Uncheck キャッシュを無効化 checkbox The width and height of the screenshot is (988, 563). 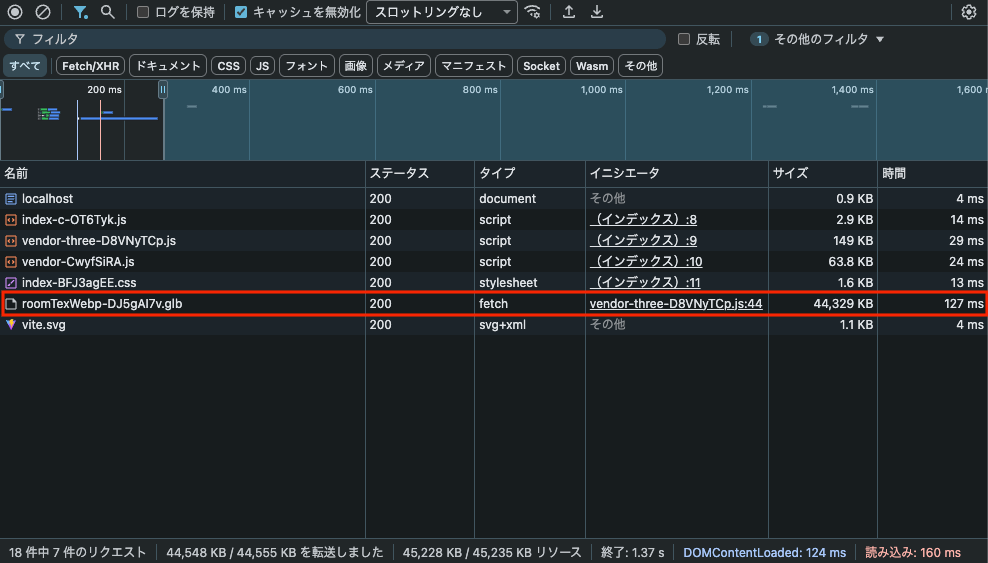click(241, 12)
